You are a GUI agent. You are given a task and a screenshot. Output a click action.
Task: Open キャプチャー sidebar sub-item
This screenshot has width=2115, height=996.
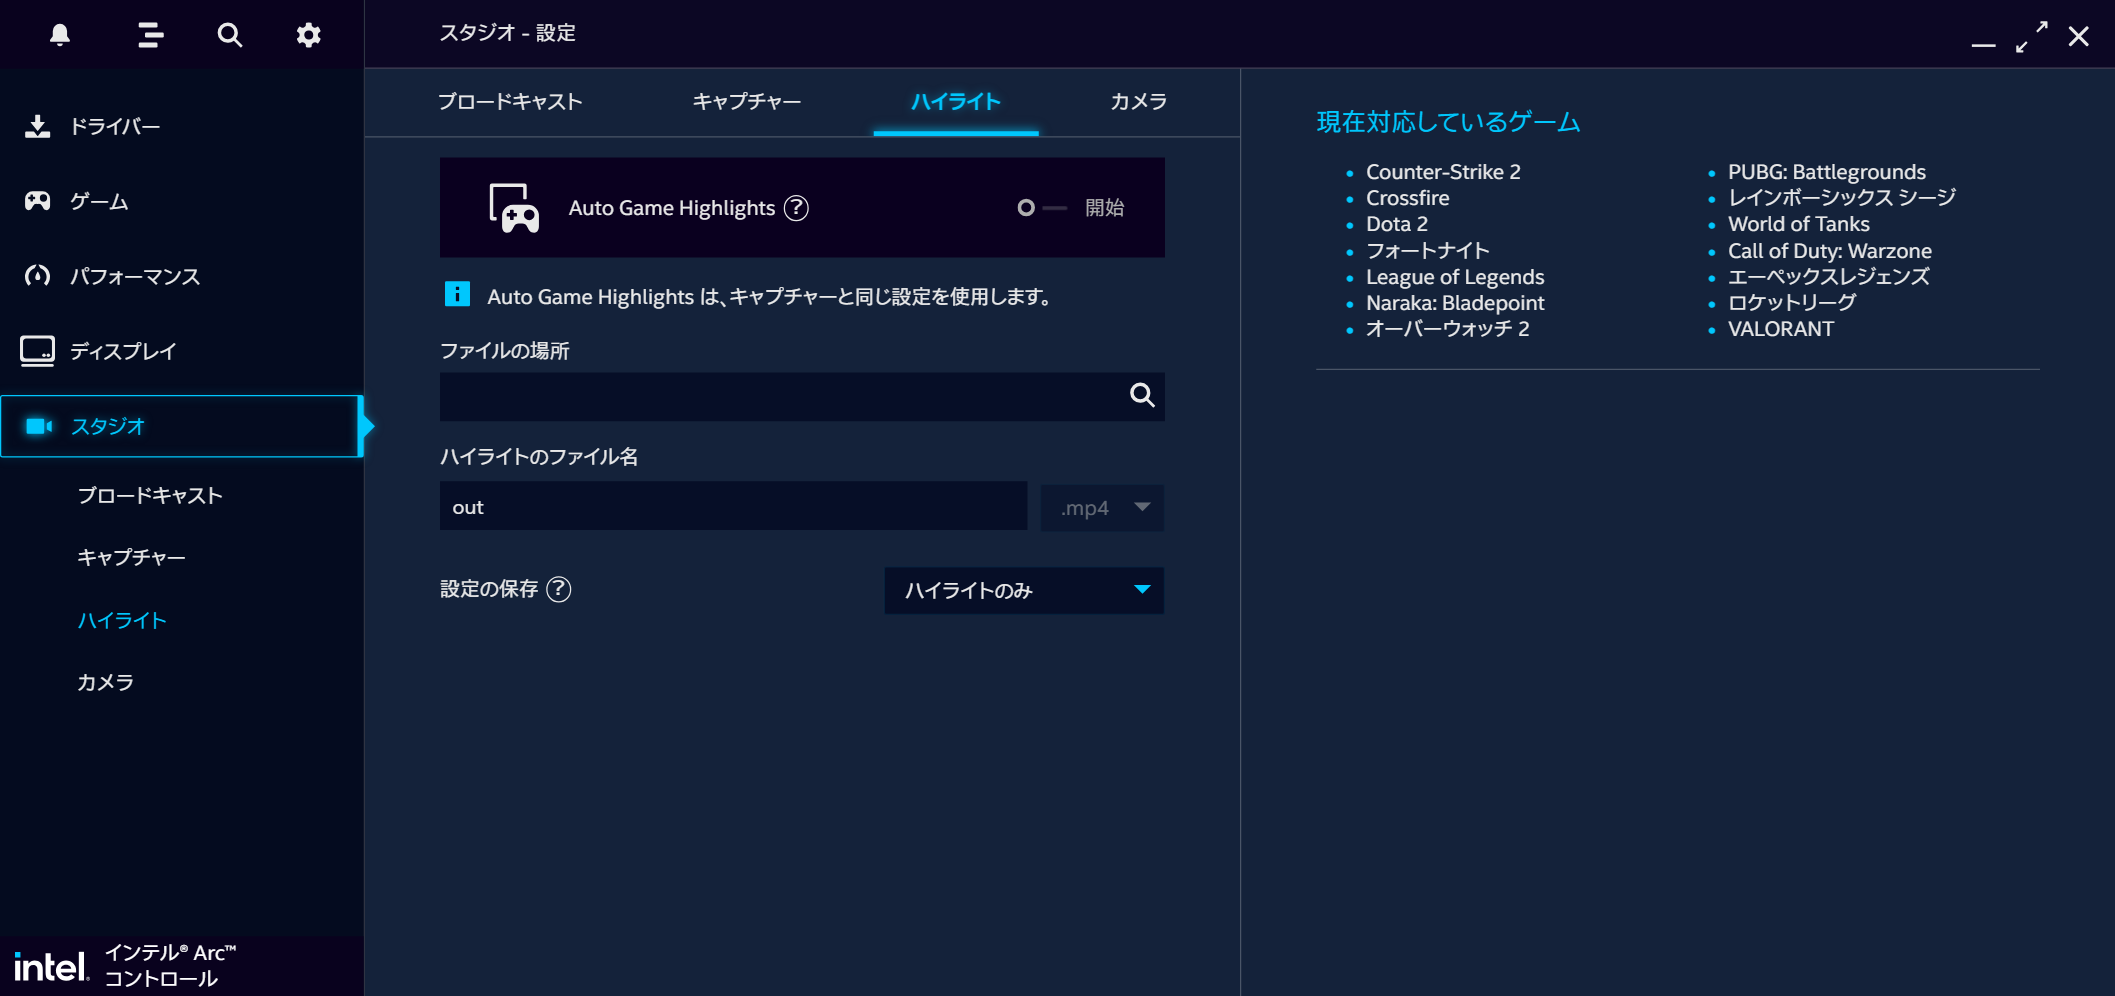click(x=132, y=558)
